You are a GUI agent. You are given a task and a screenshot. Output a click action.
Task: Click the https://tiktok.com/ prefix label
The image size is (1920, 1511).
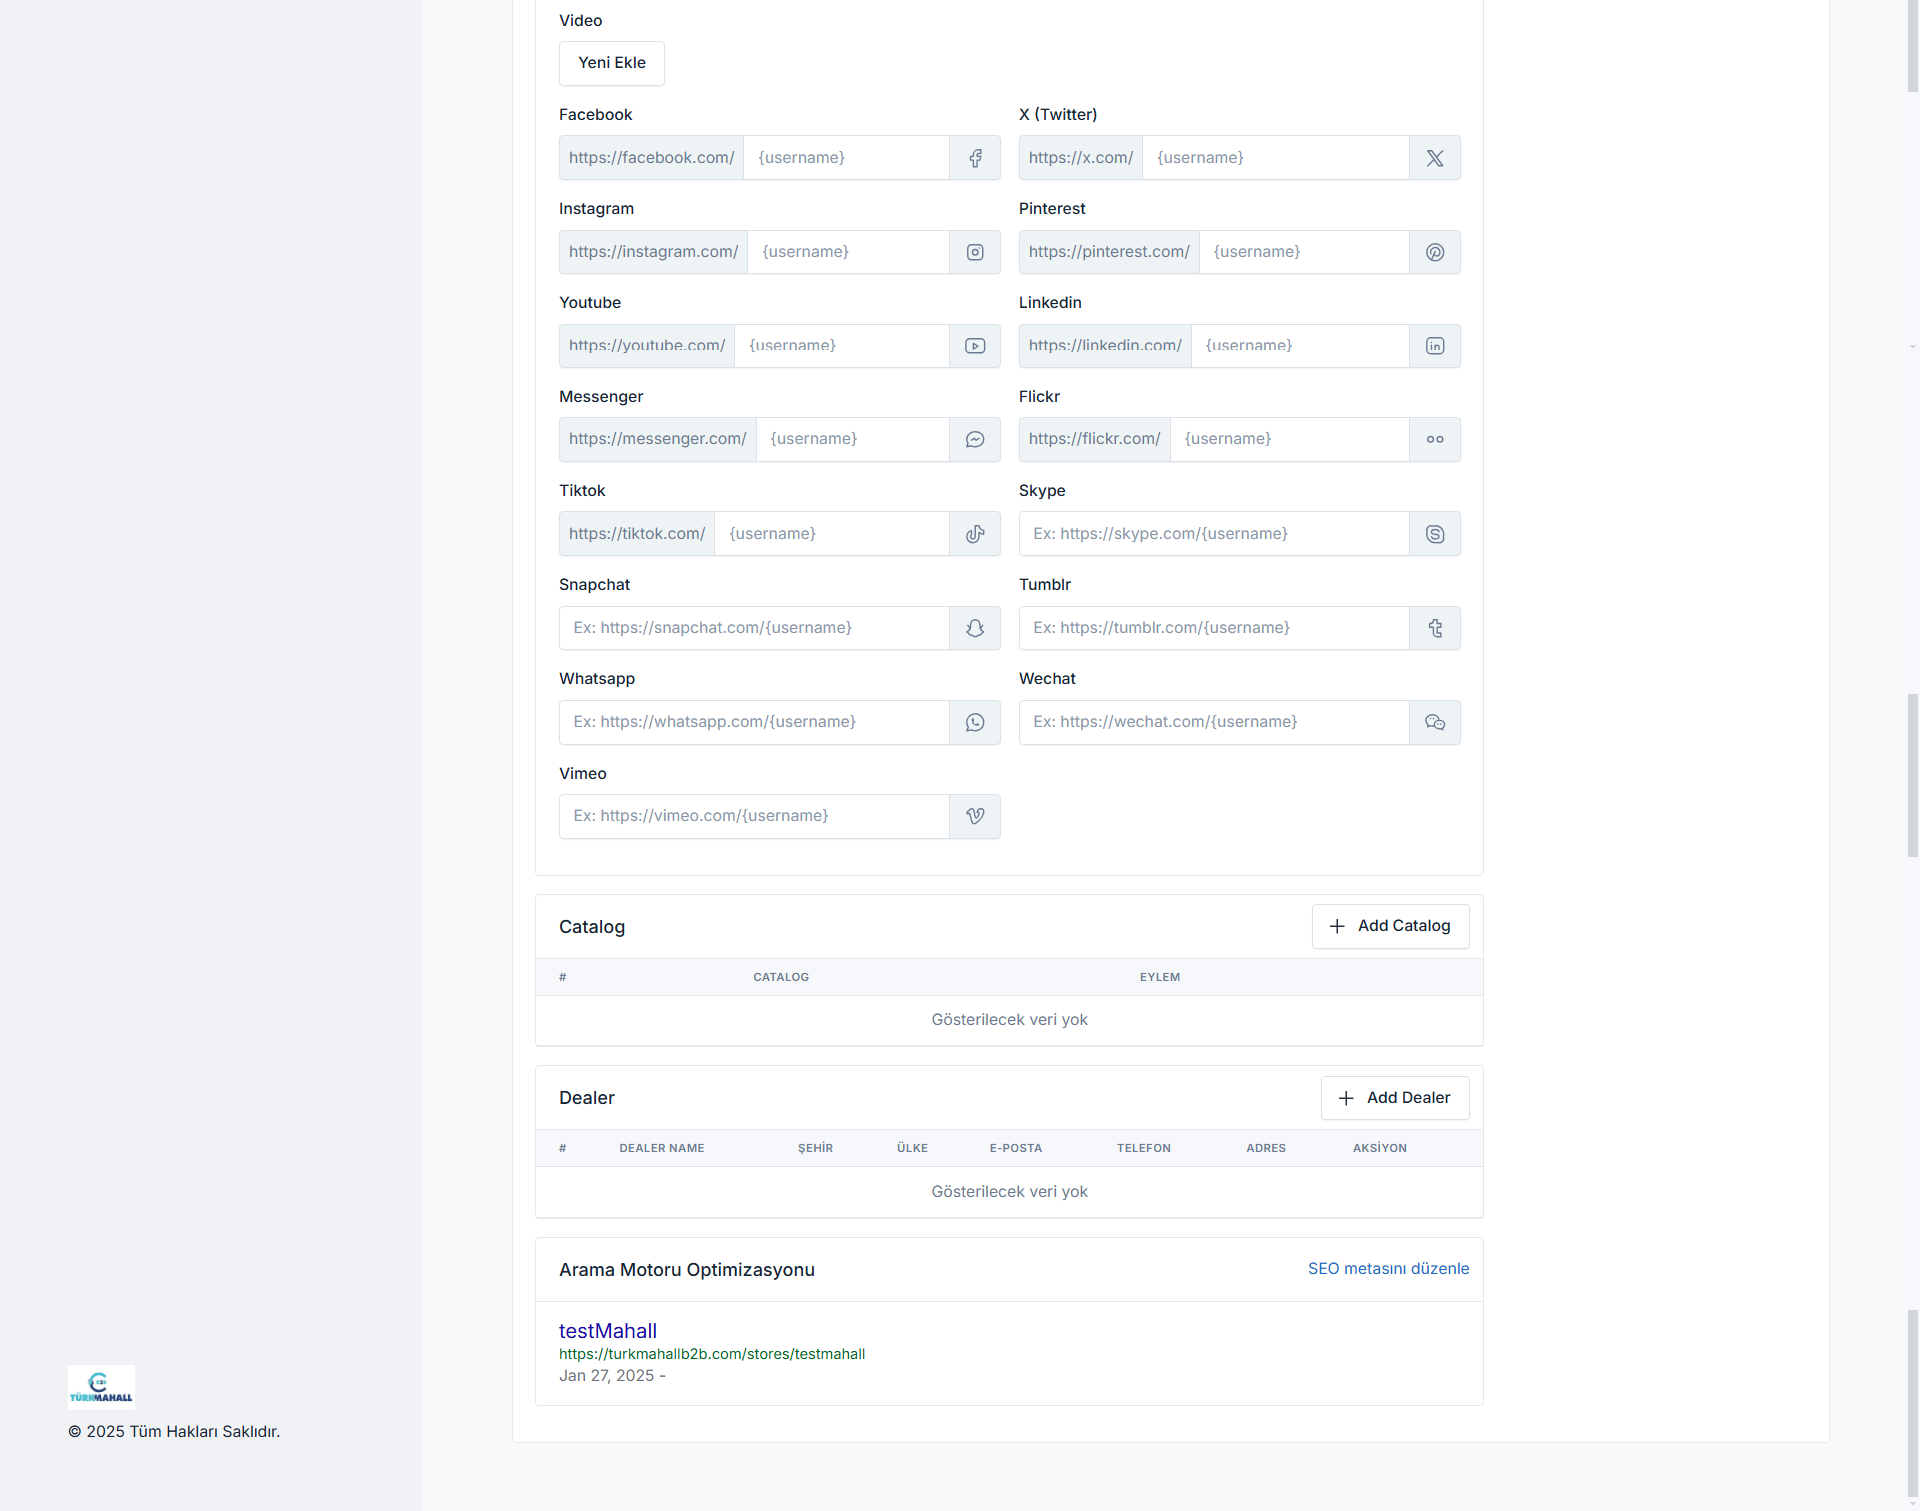click(637, 534)
